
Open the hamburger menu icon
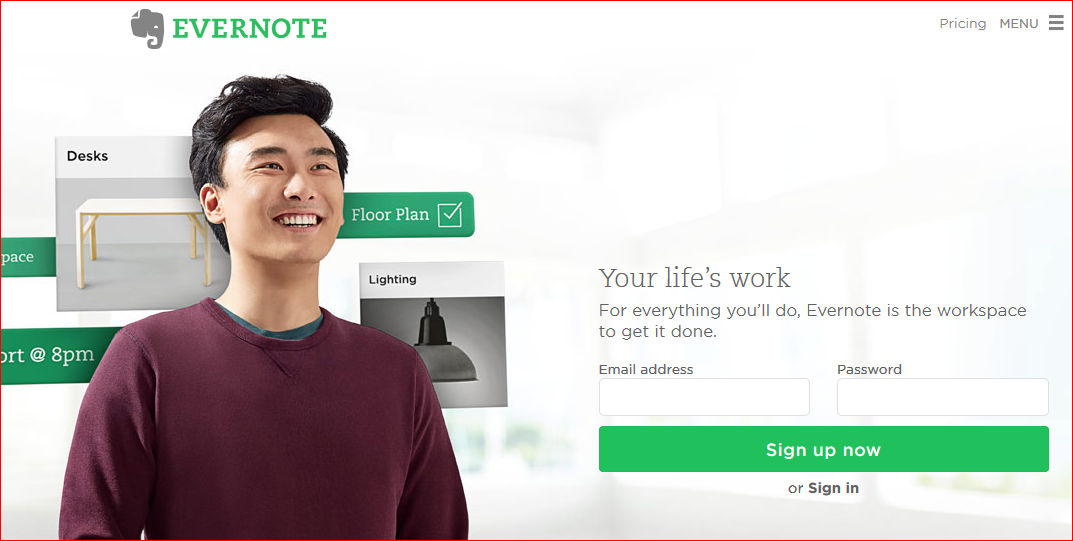(1057, 23)
